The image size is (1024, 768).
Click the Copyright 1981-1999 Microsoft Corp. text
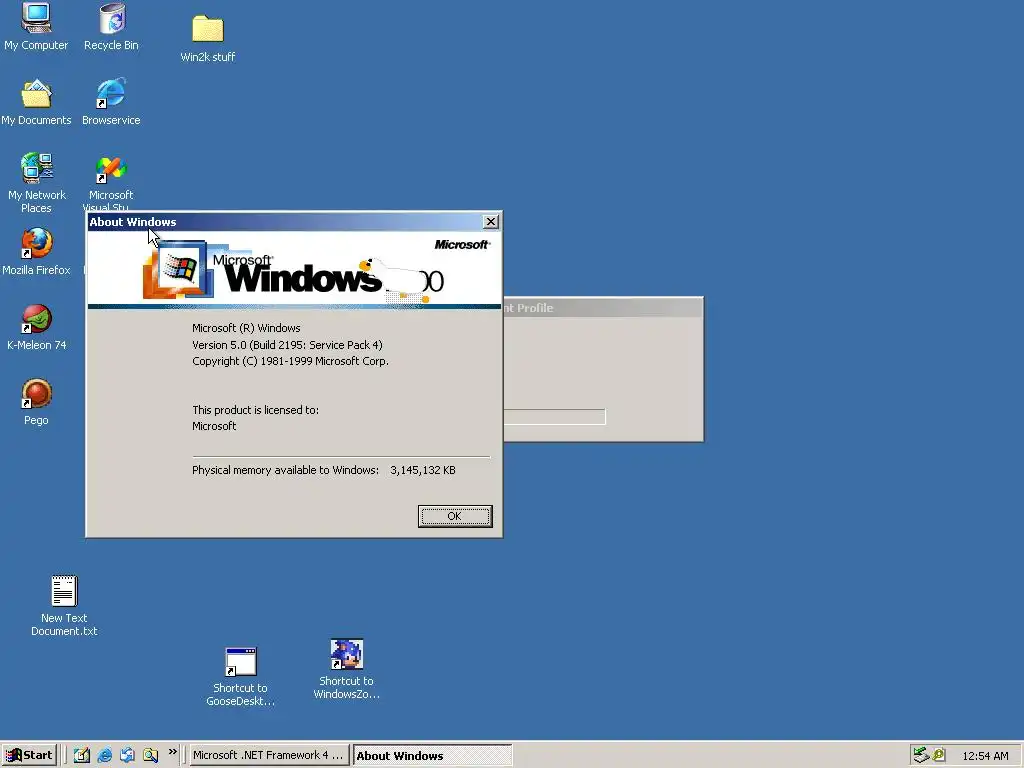(x=290, y=361)
